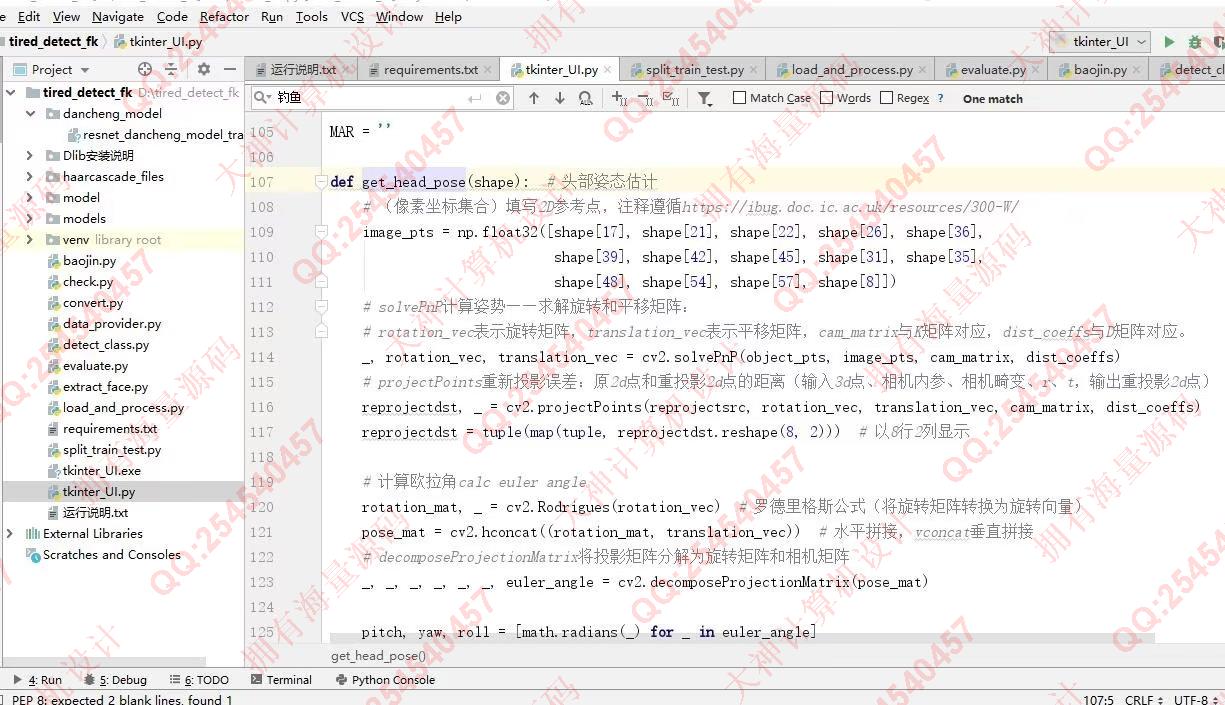Switch to the split_train_test.py tab

click(693, 70)
